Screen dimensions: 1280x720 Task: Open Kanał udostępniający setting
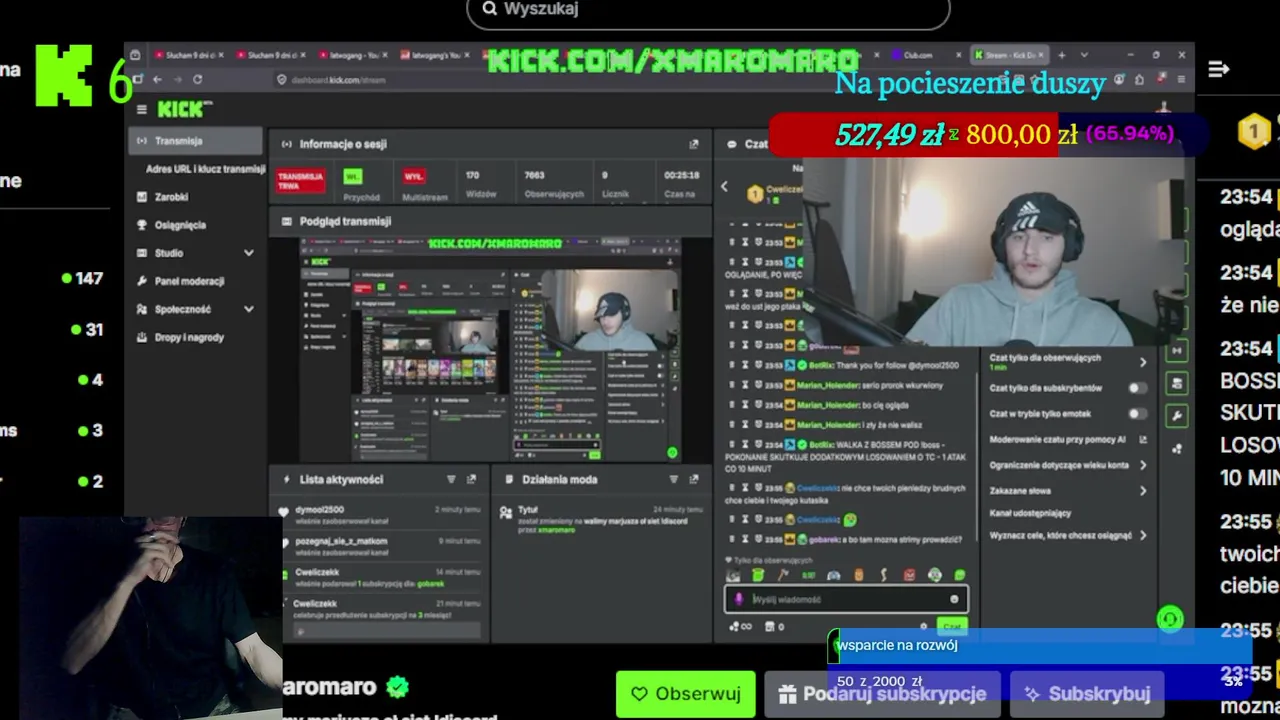1030,513
